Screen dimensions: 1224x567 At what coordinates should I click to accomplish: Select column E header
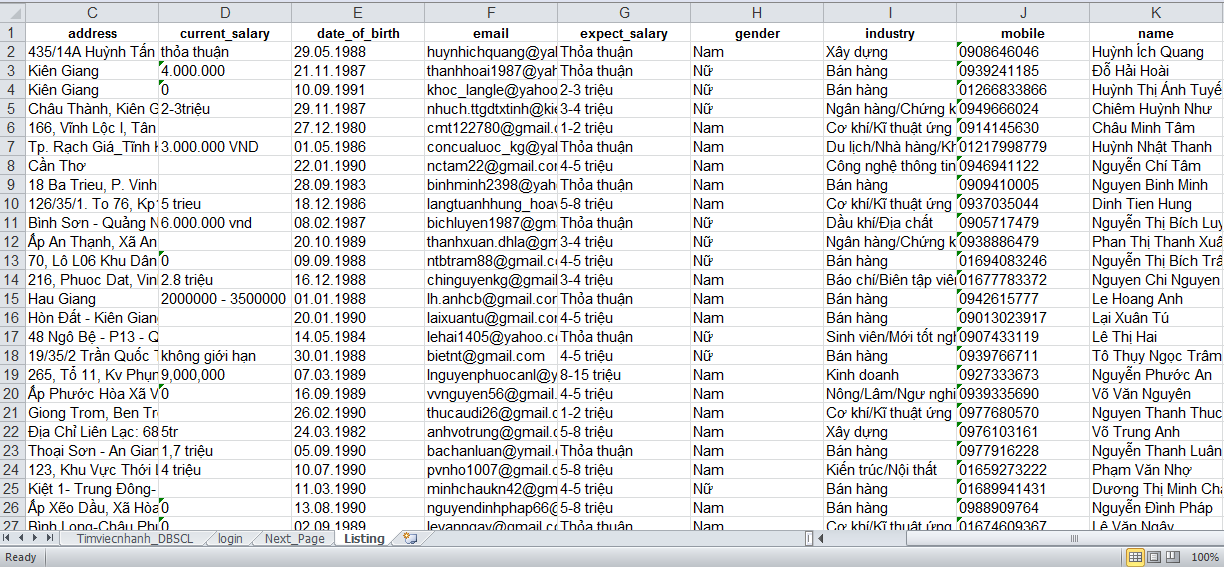tap(358, 13)
